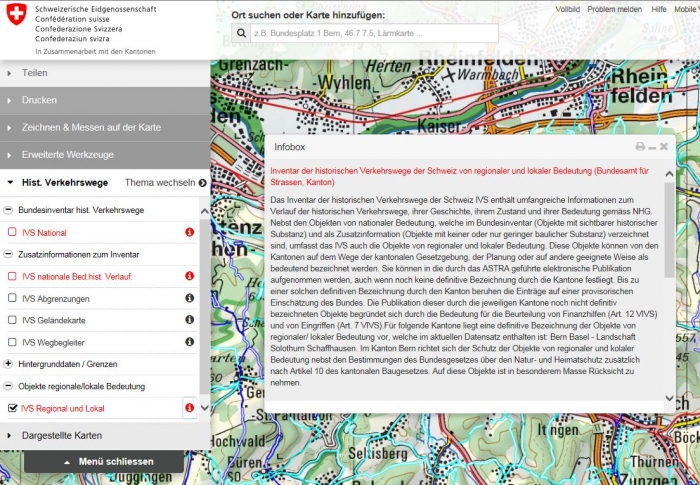The height and width of the screenshot is (485, 700).
Task: Open IVS Geländekarte info icon
Action: coord(189,320)
